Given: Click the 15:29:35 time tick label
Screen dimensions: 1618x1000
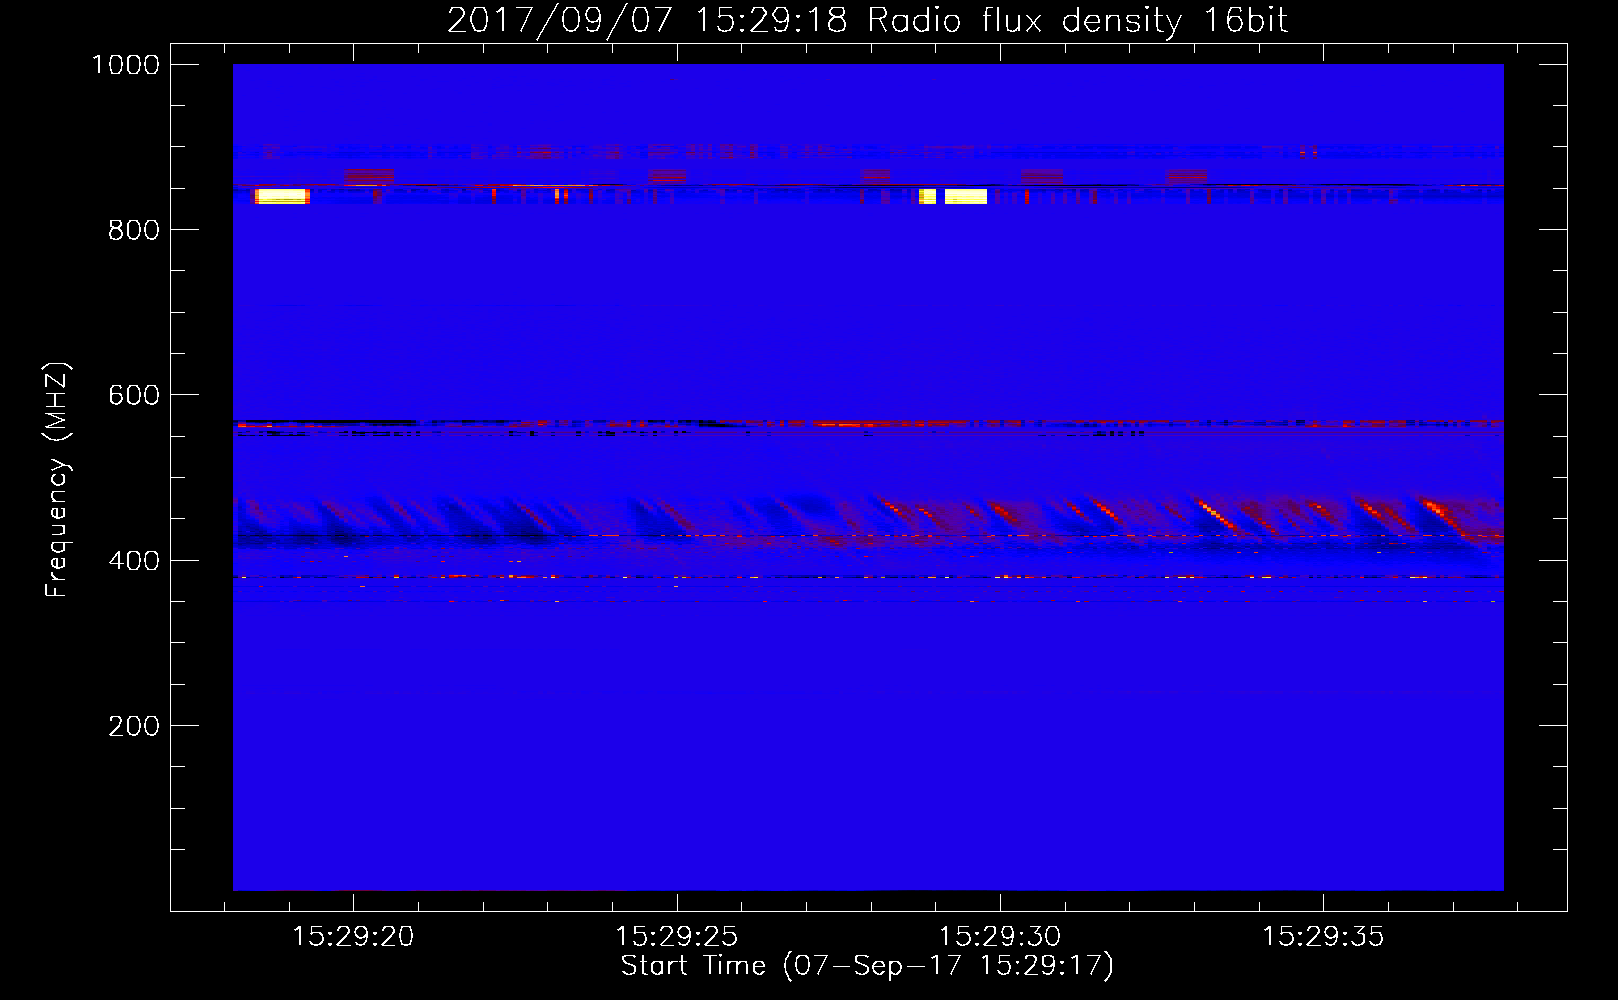Looking at the screenshot, I should [x=1323, y=937].
